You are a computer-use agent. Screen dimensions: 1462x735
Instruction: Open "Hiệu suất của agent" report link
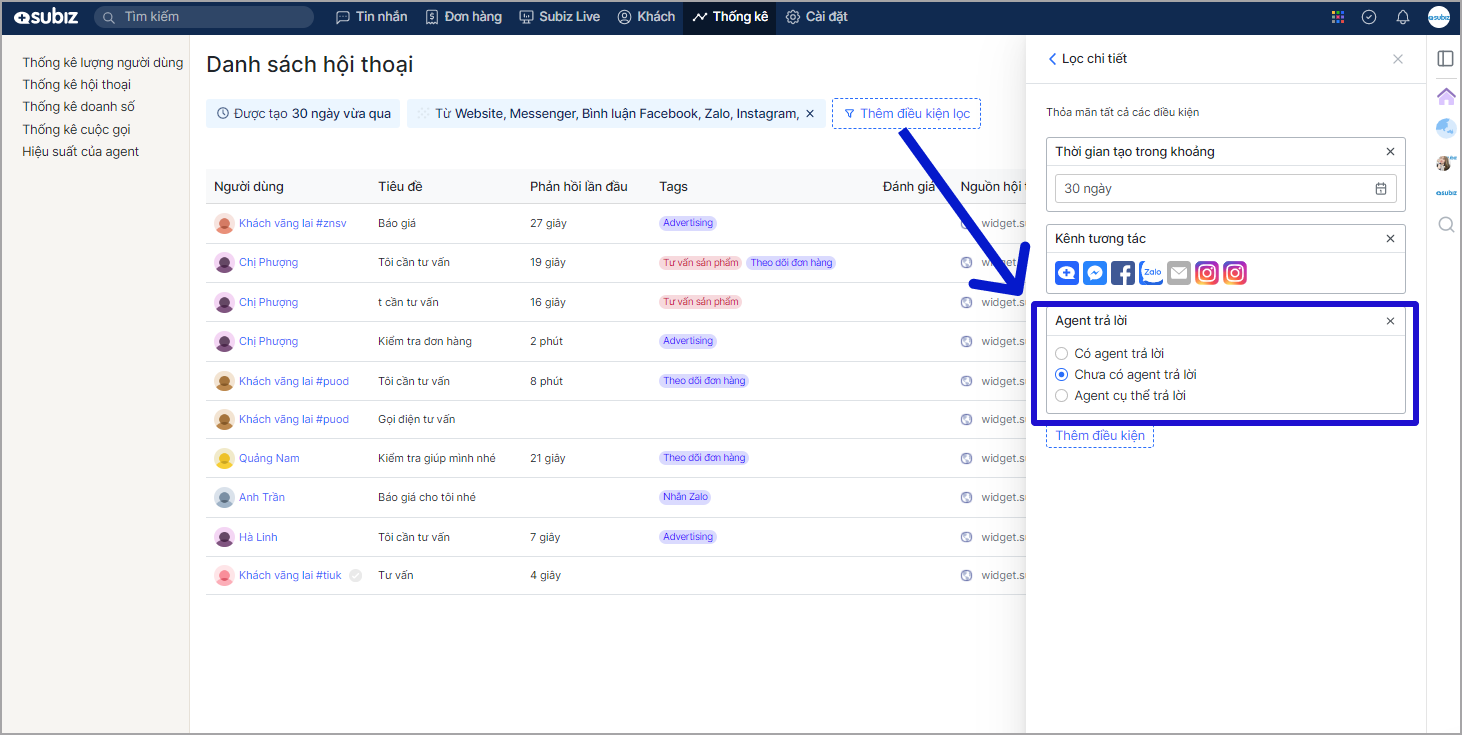(x=81, y=151)
